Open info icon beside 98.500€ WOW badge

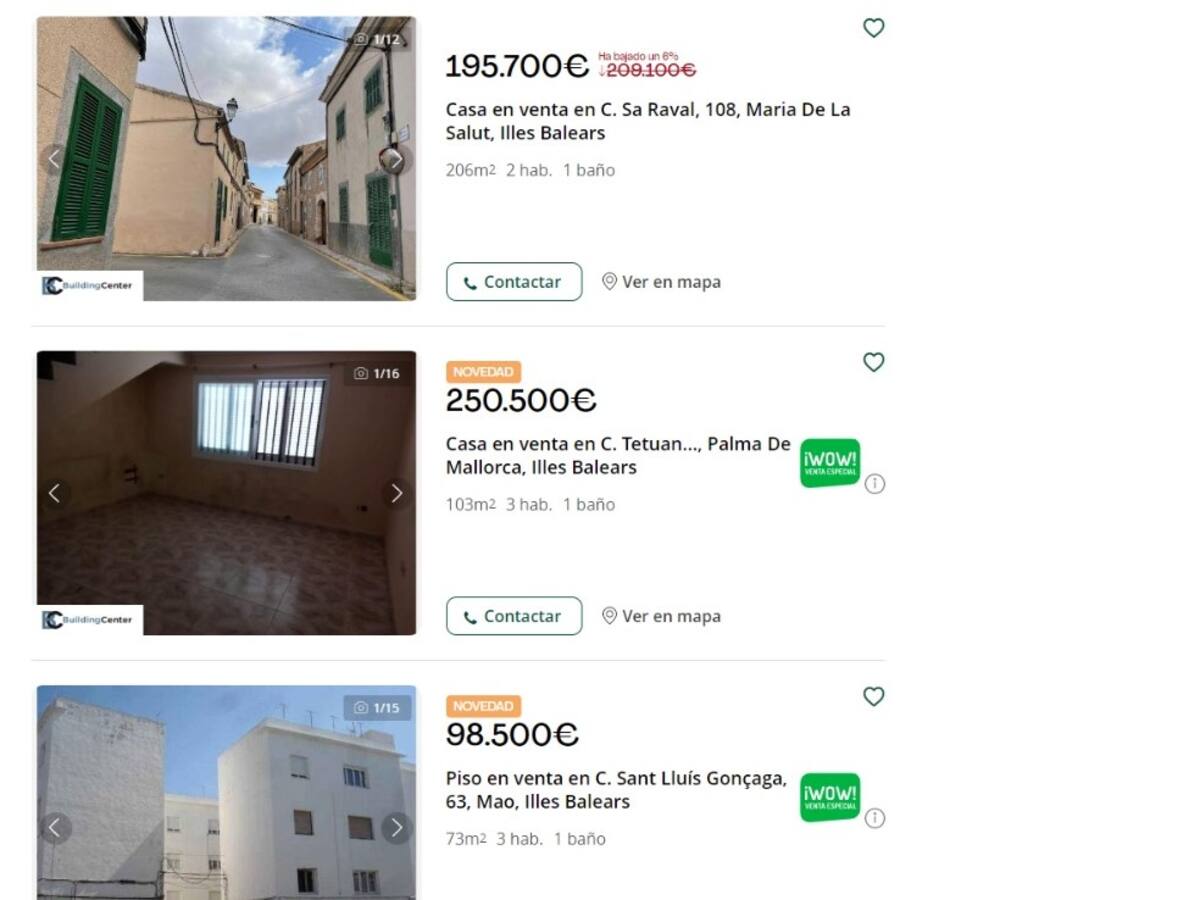874,818
